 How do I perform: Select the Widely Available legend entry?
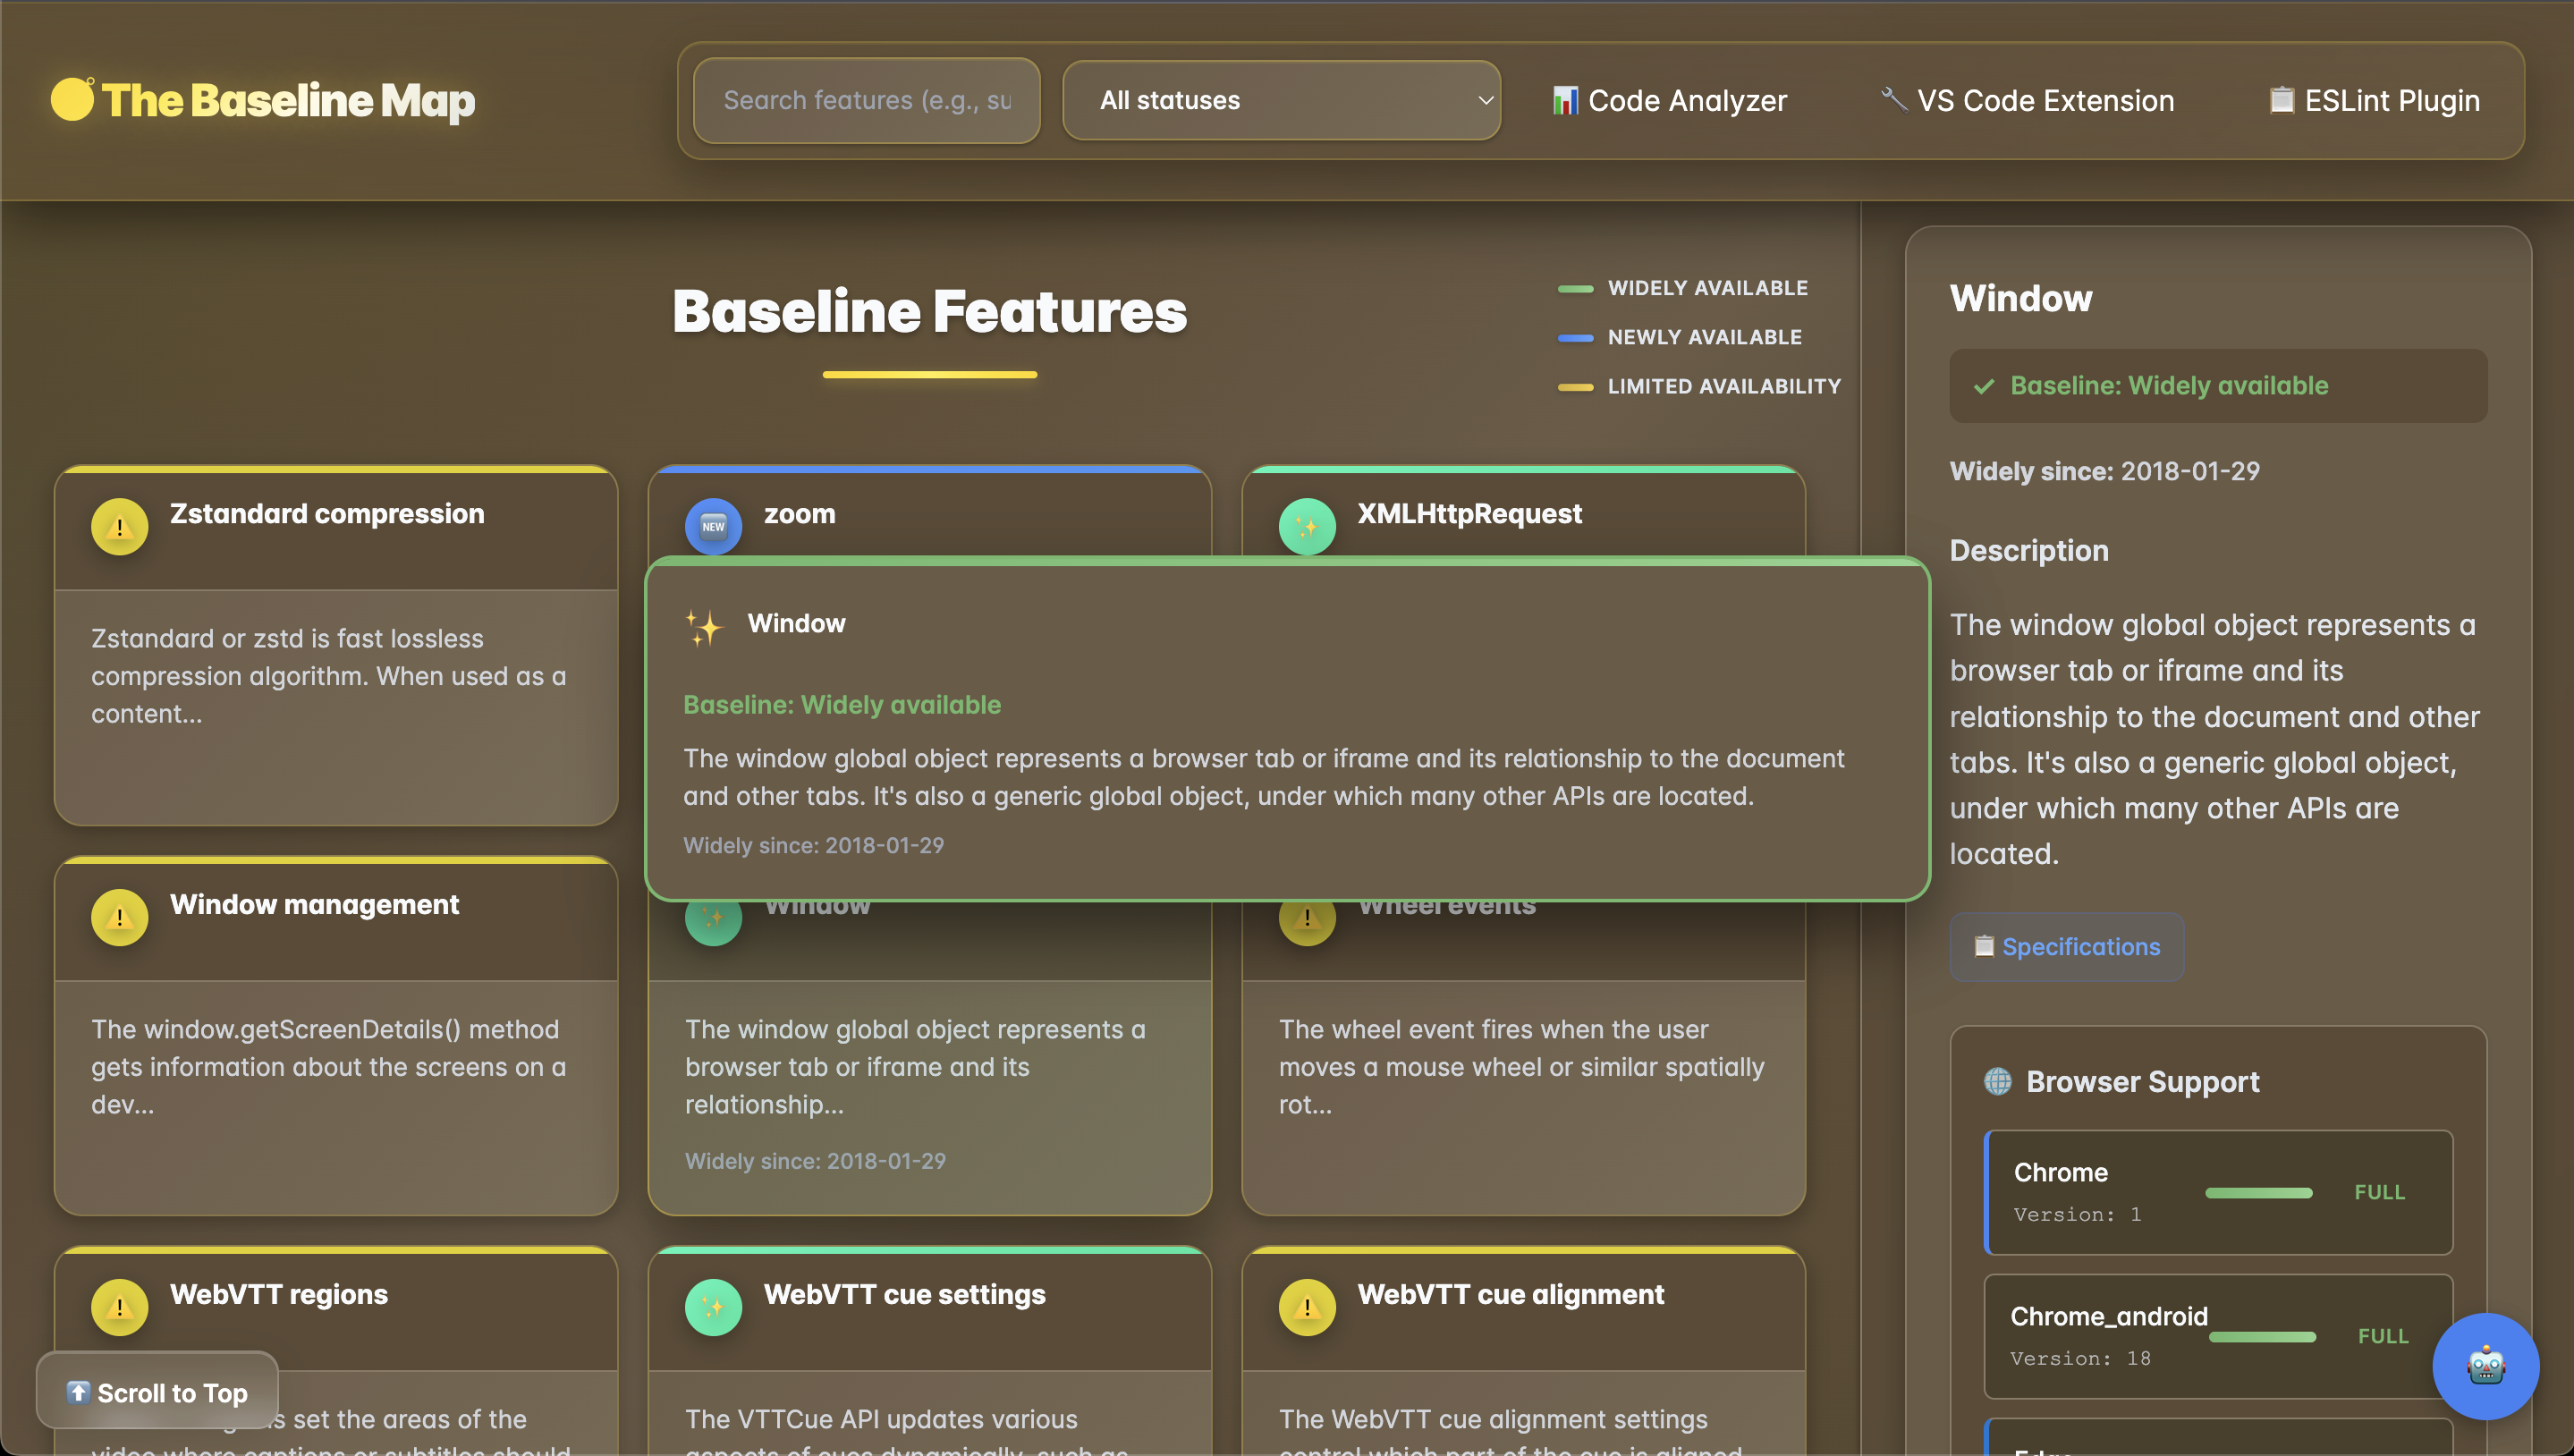1707,288
